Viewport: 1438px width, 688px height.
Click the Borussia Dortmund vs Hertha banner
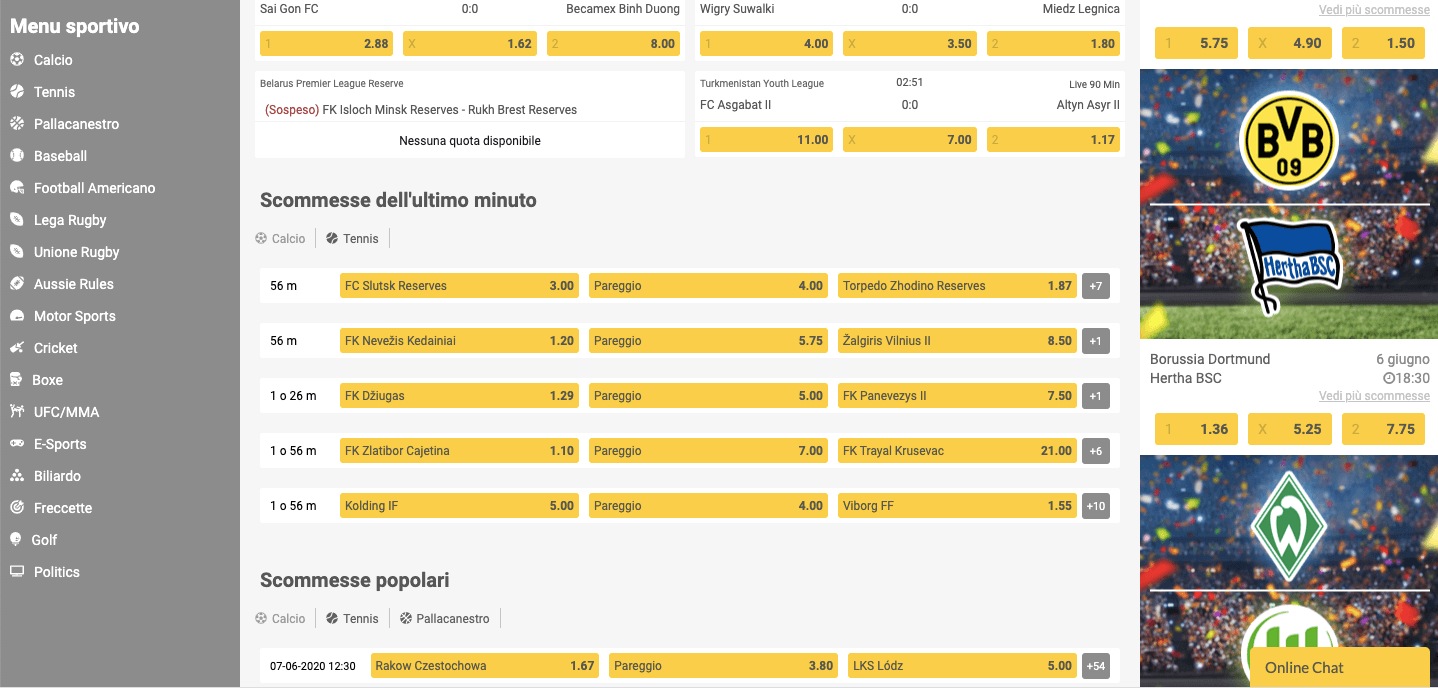click(x=1288, y=204)
